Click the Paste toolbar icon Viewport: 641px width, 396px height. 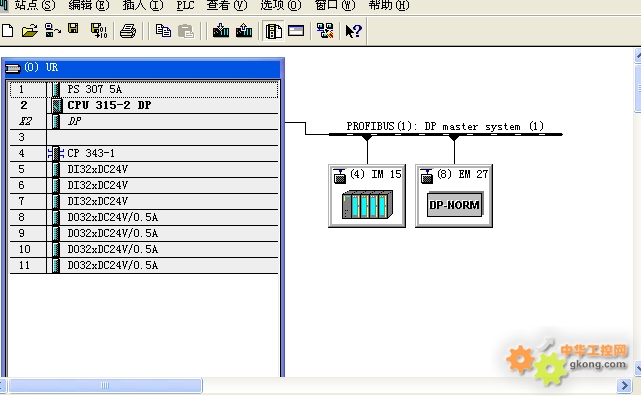tap(186, 31)
